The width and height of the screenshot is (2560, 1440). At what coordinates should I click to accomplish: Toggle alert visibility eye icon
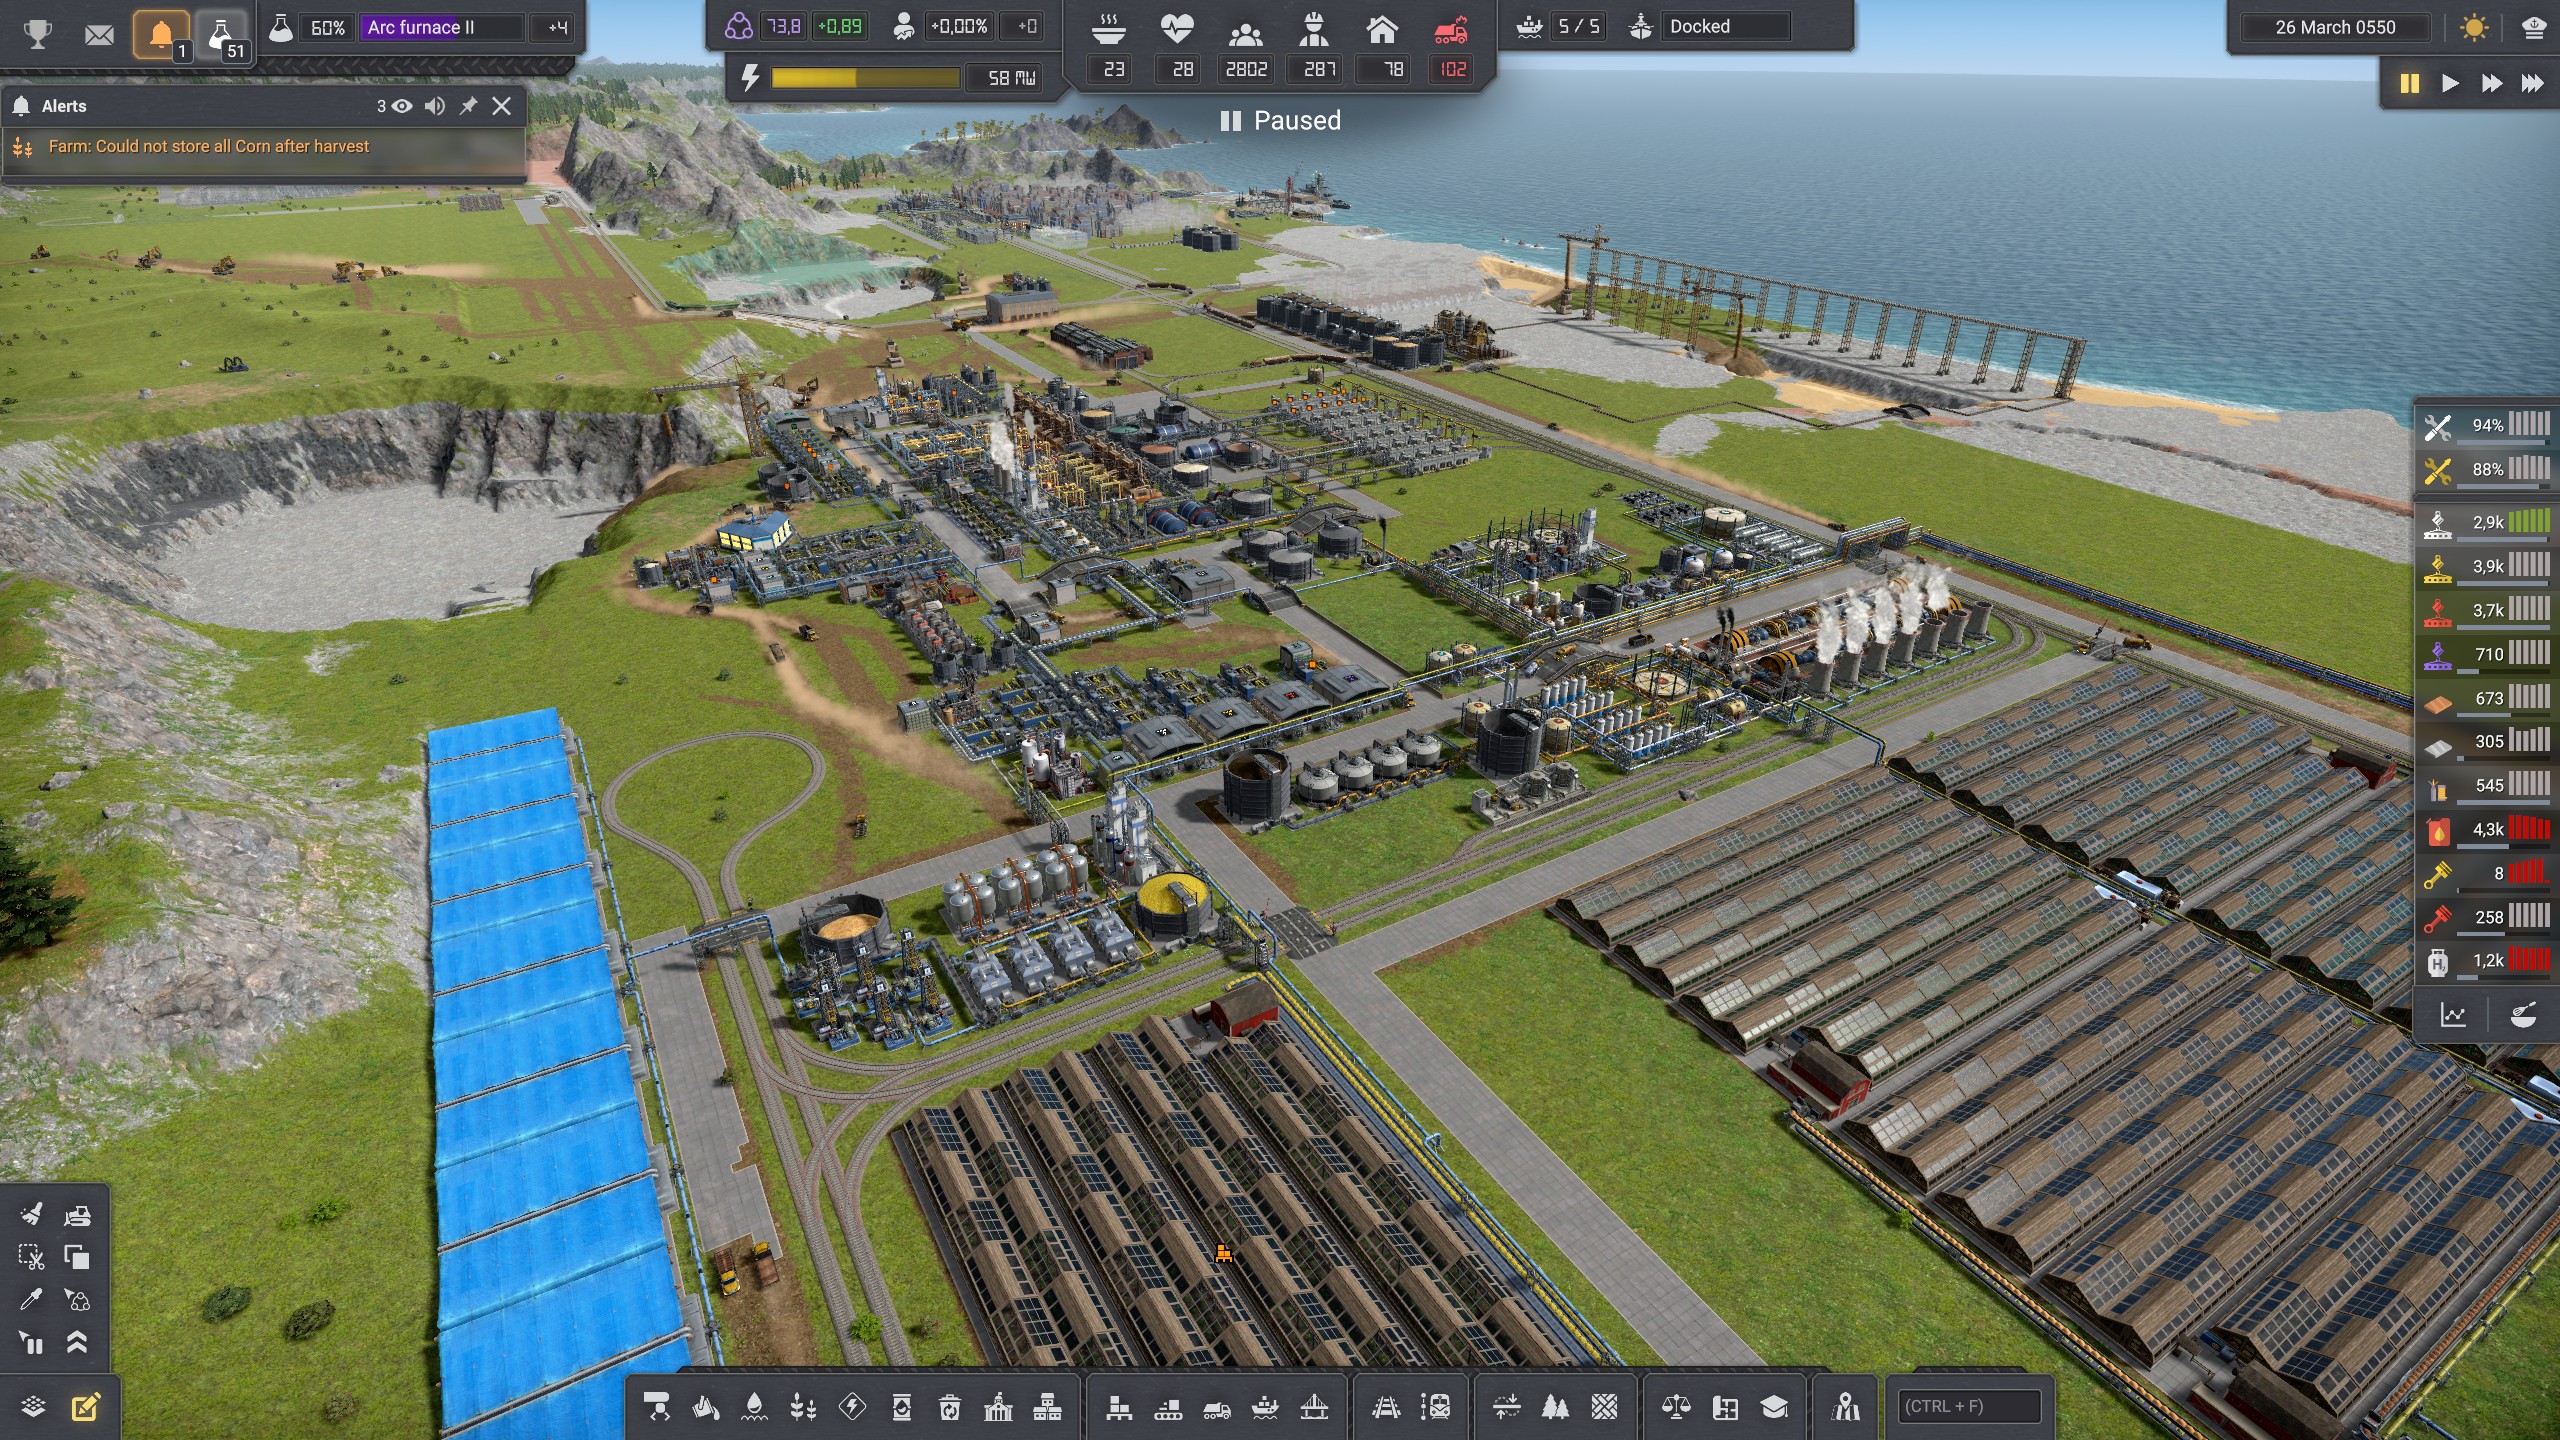coord(402,106)
